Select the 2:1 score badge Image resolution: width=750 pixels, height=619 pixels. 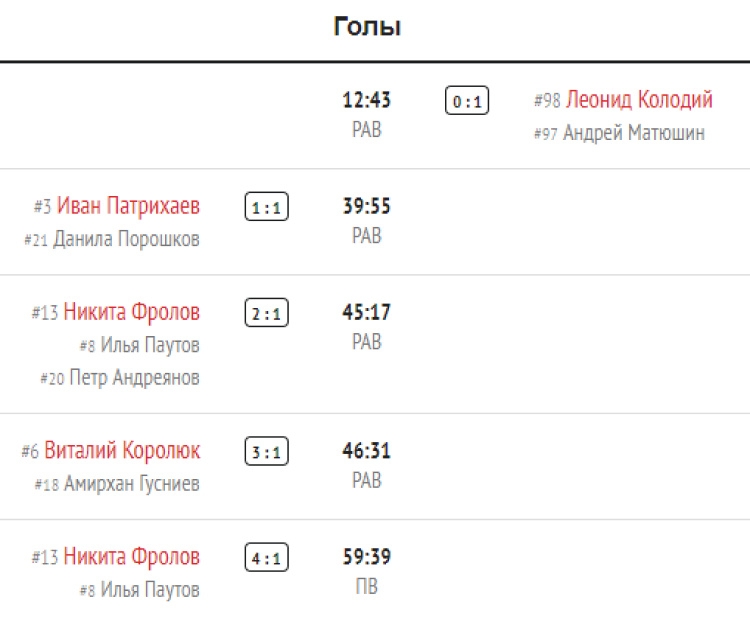click(266, 313)
